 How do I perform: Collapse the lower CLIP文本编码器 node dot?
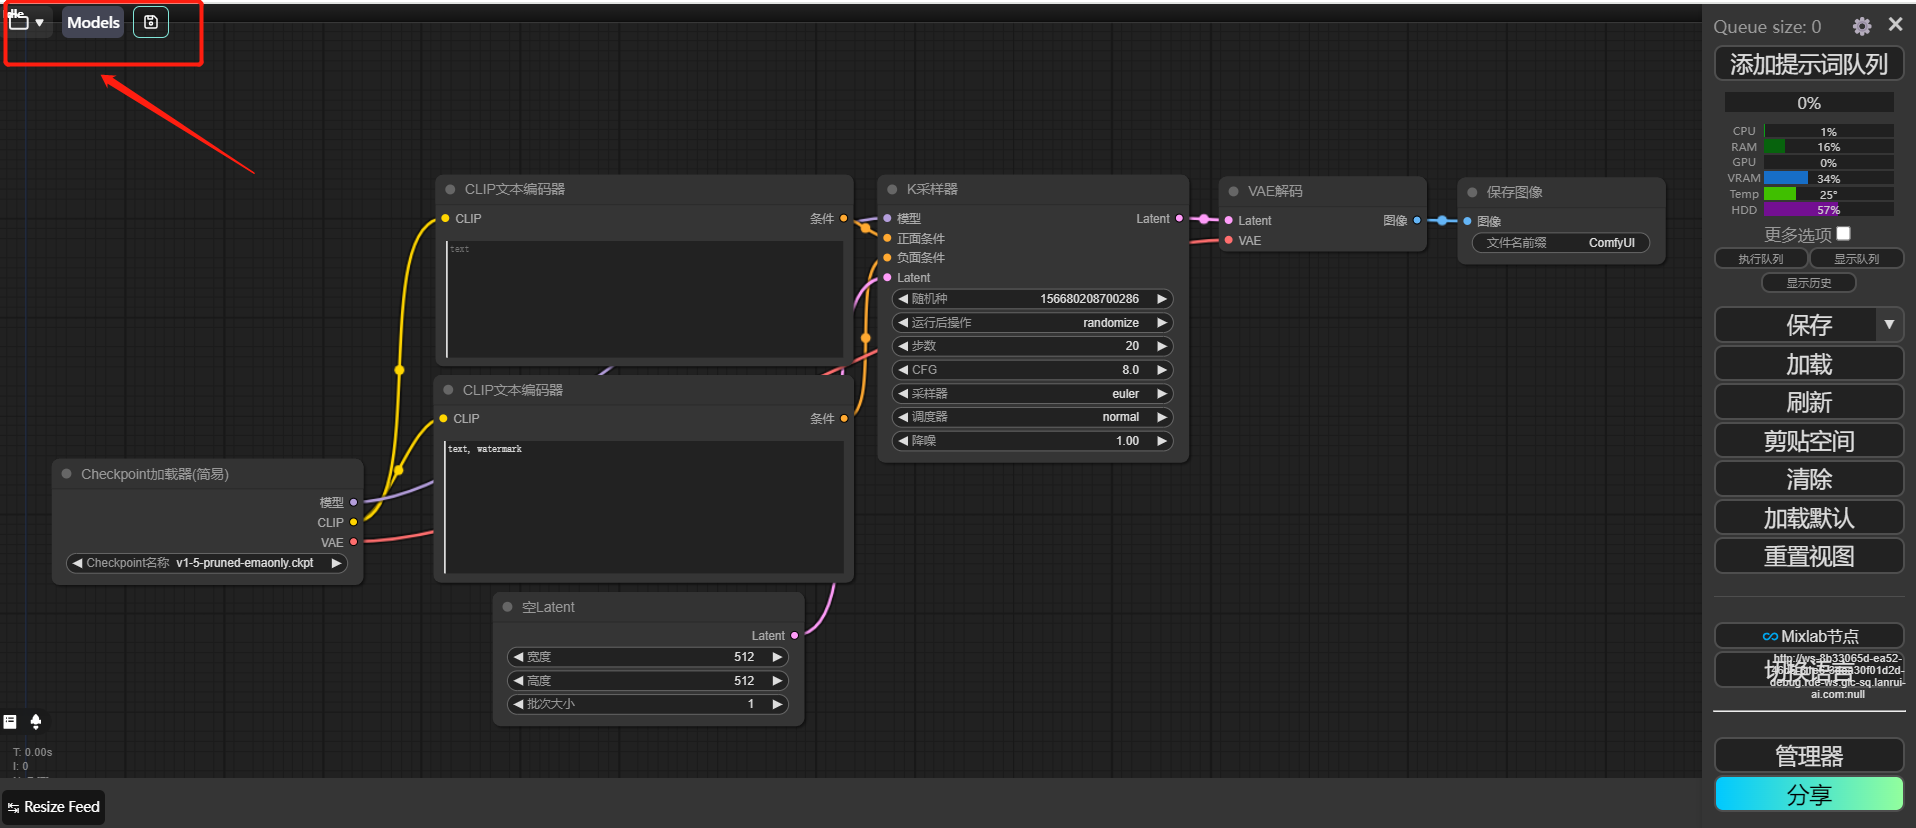tap(448, 390)
